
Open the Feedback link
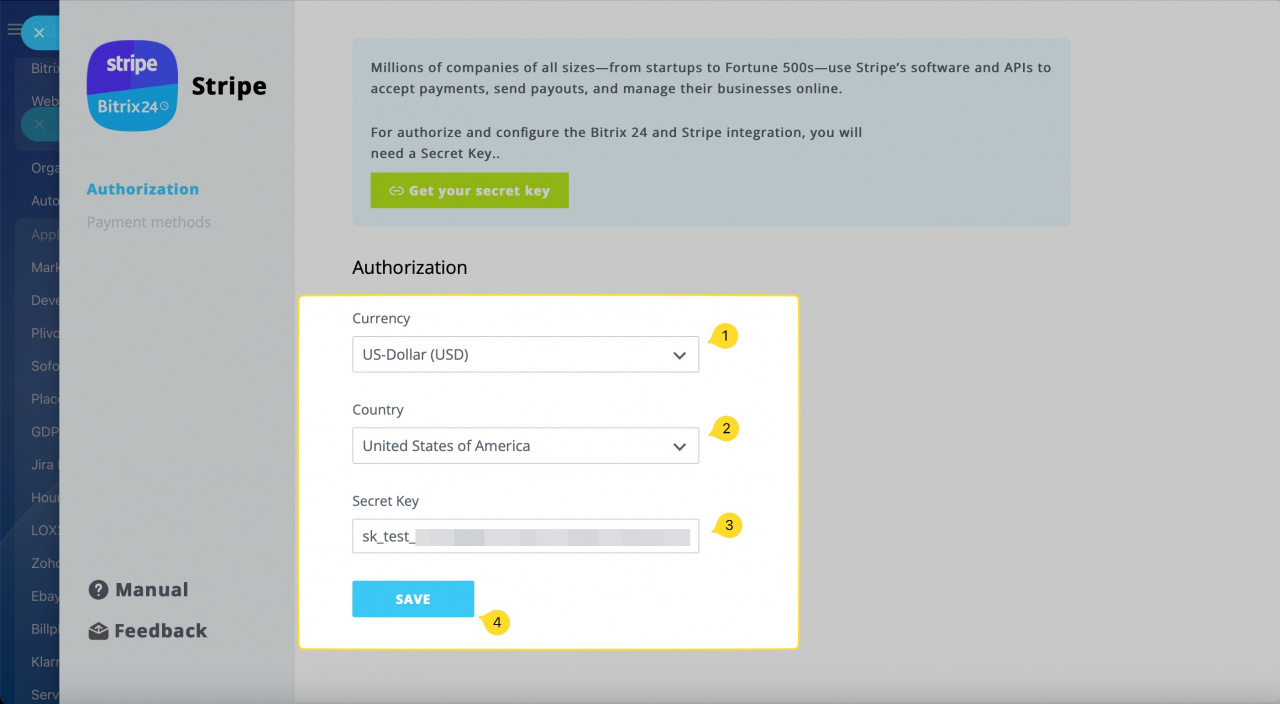click(x=161, y=631)
